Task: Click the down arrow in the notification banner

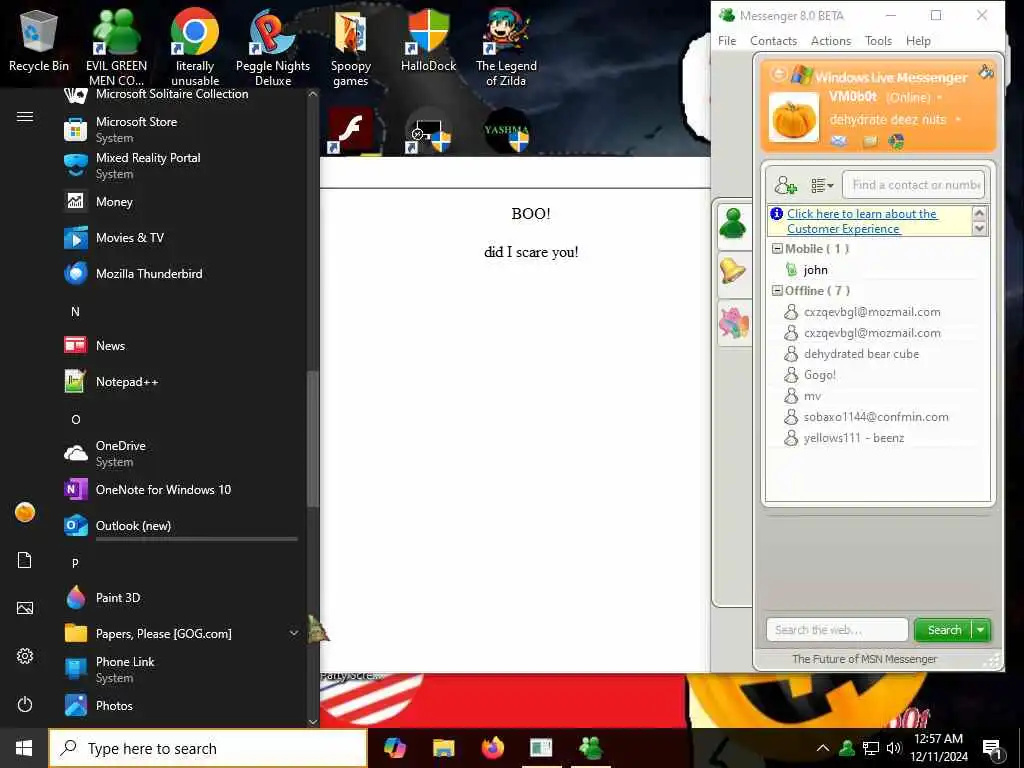Action: pos(979,228)
